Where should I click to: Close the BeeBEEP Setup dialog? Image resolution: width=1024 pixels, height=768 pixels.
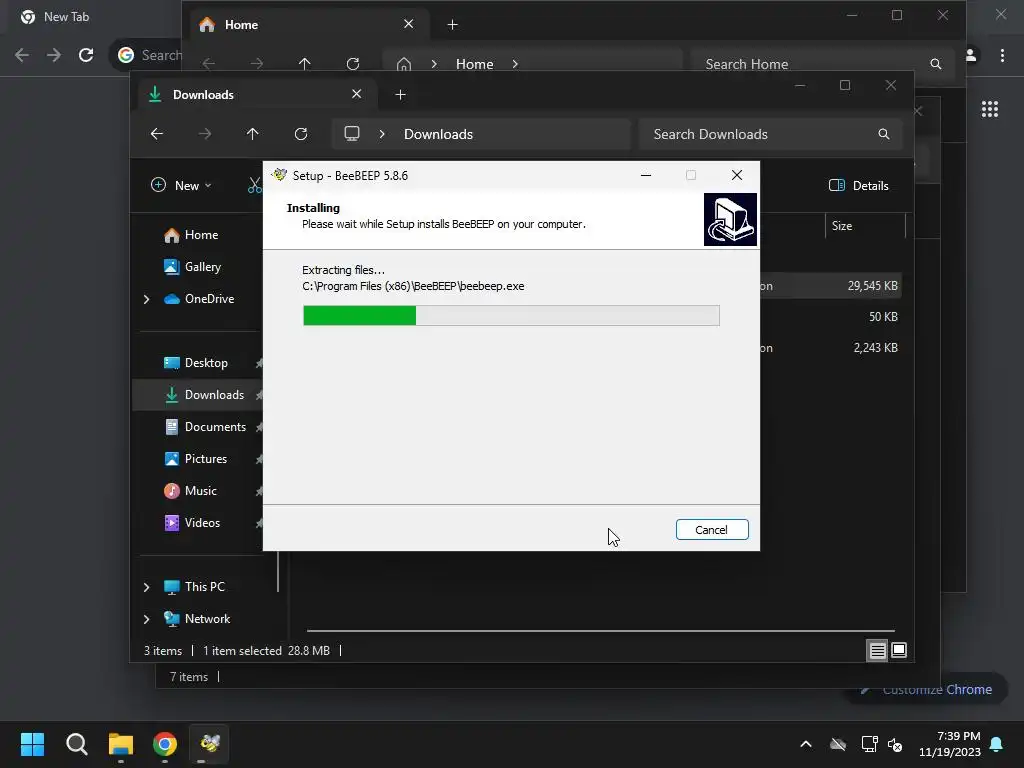(737, 175)
